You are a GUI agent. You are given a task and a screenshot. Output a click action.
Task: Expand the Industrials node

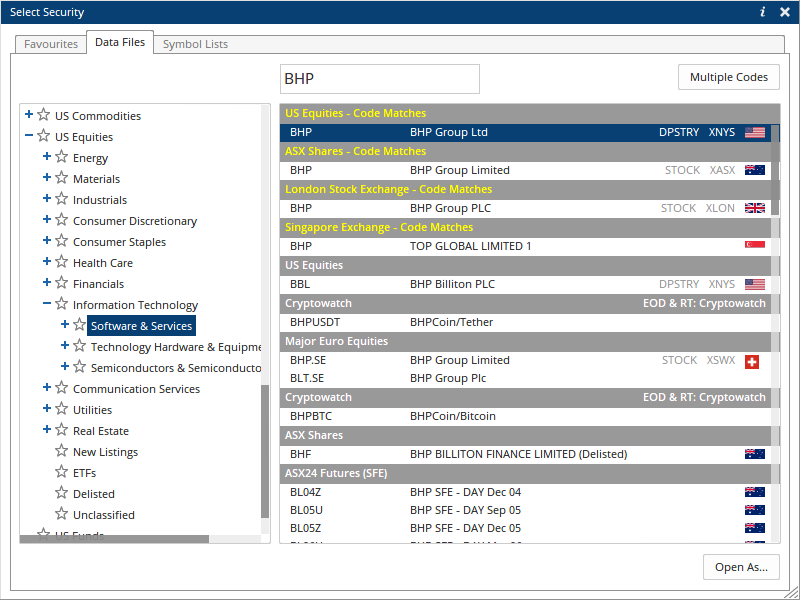[x=47, y=198]
